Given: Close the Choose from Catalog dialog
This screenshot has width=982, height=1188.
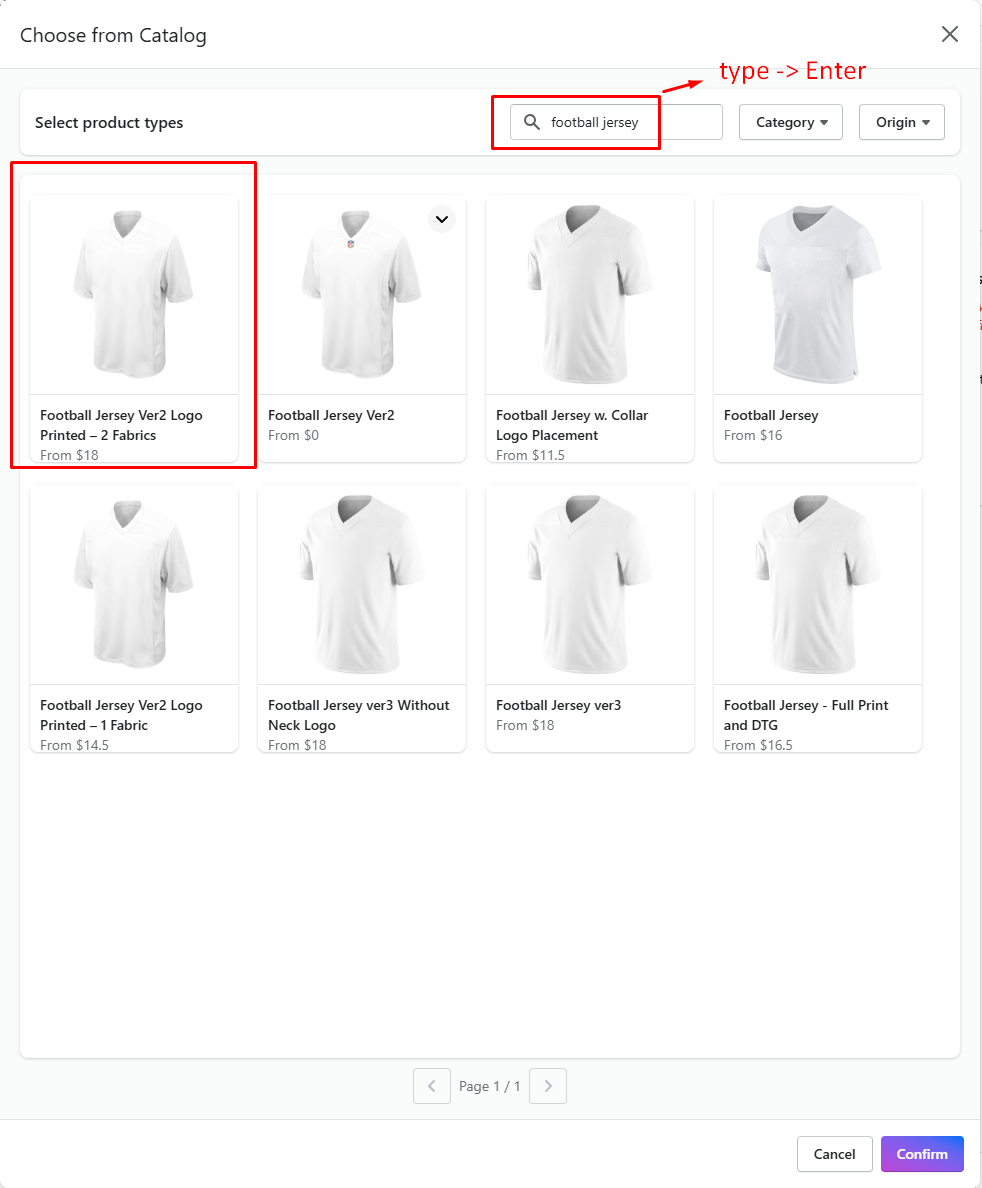Looking at the screenshot, I should (950, 34).
